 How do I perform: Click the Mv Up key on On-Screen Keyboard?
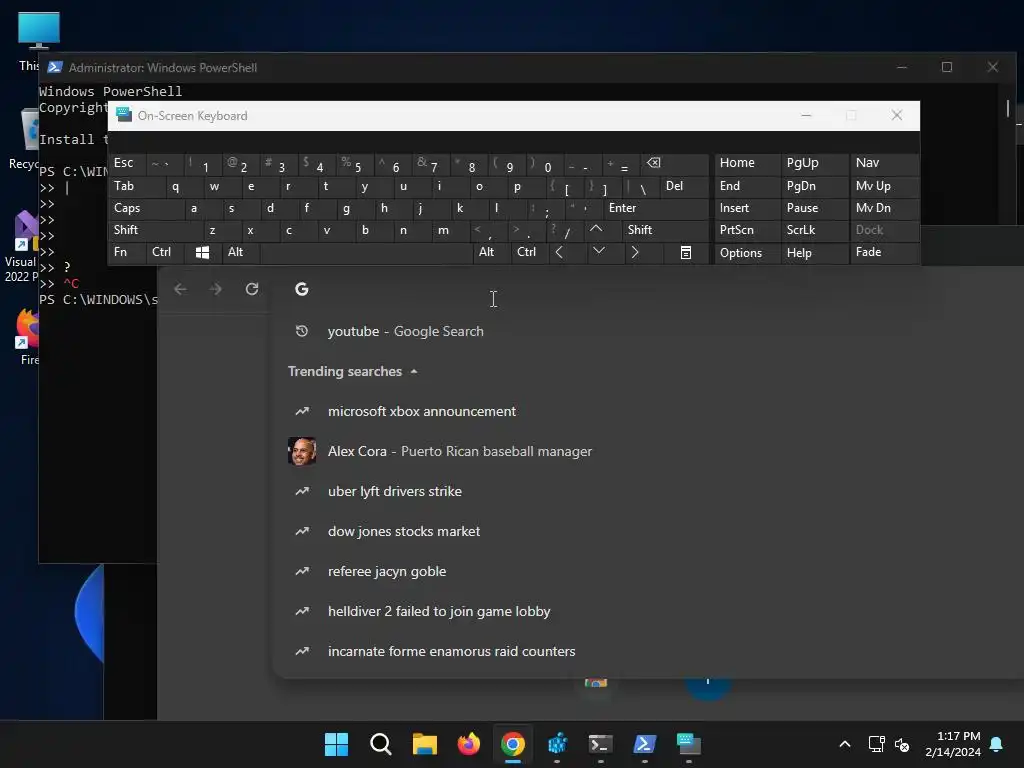(x=884, y=186)
